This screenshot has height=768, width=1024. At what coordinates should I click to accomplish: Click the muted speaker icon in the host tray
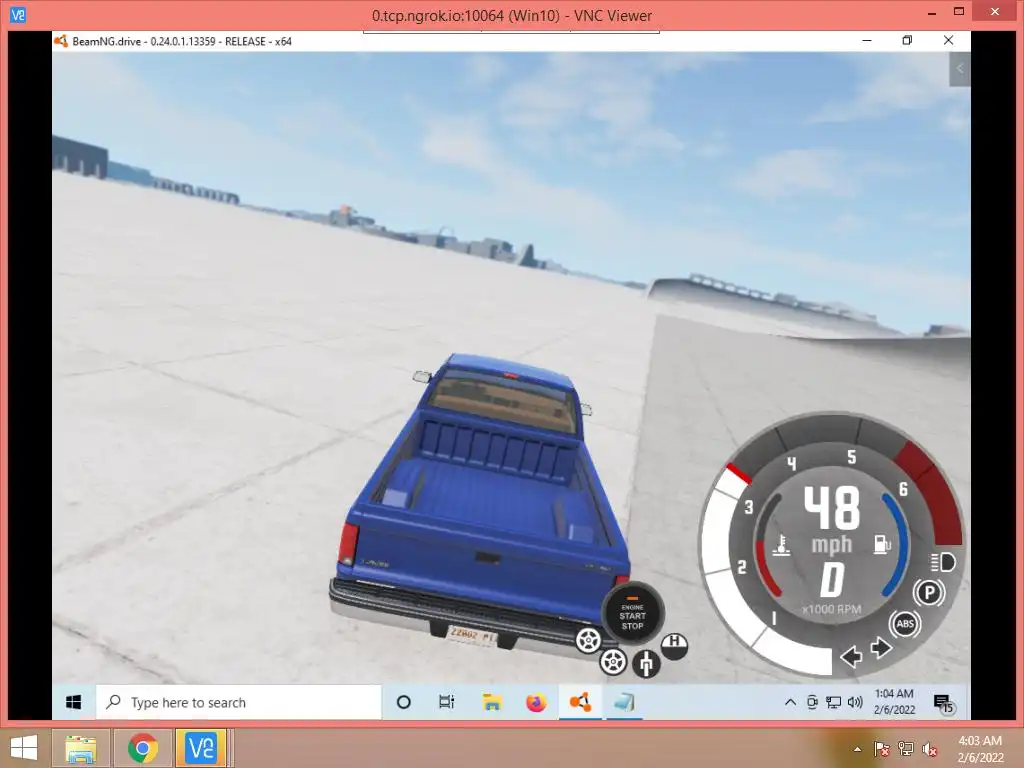point(929,749)
